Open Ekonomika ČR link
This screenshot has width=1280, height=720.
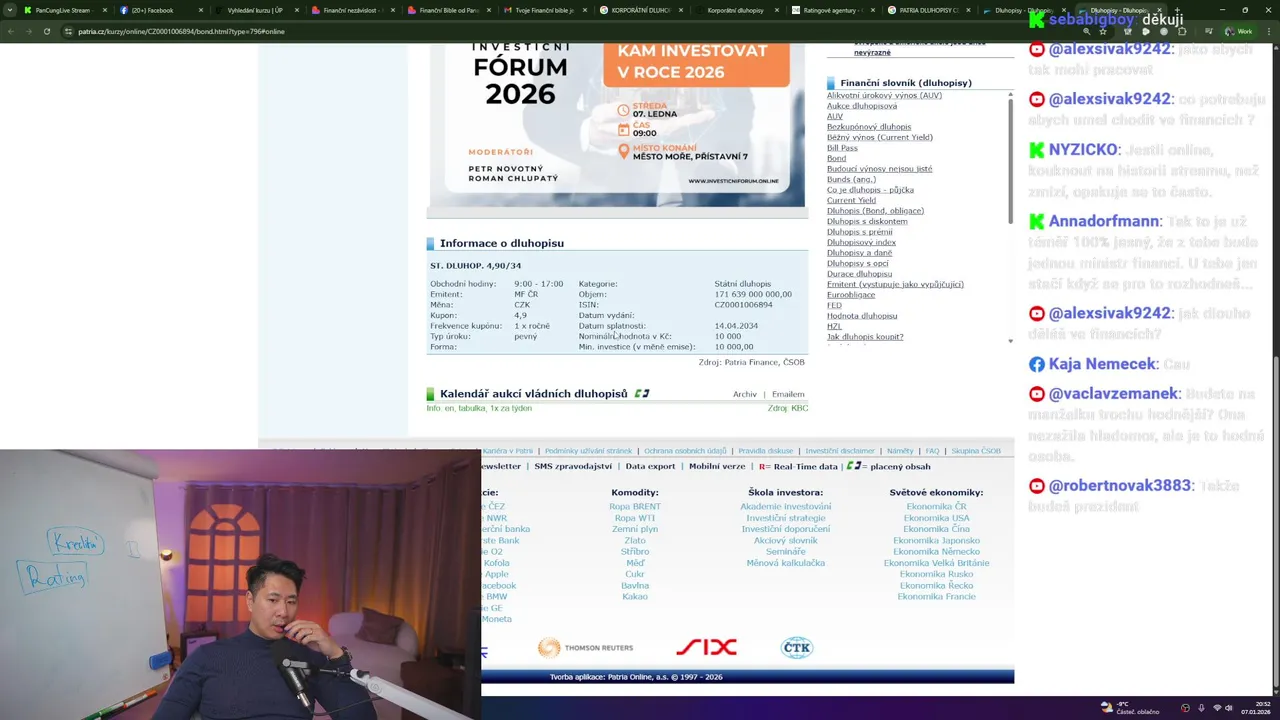[x=936, y=507]
